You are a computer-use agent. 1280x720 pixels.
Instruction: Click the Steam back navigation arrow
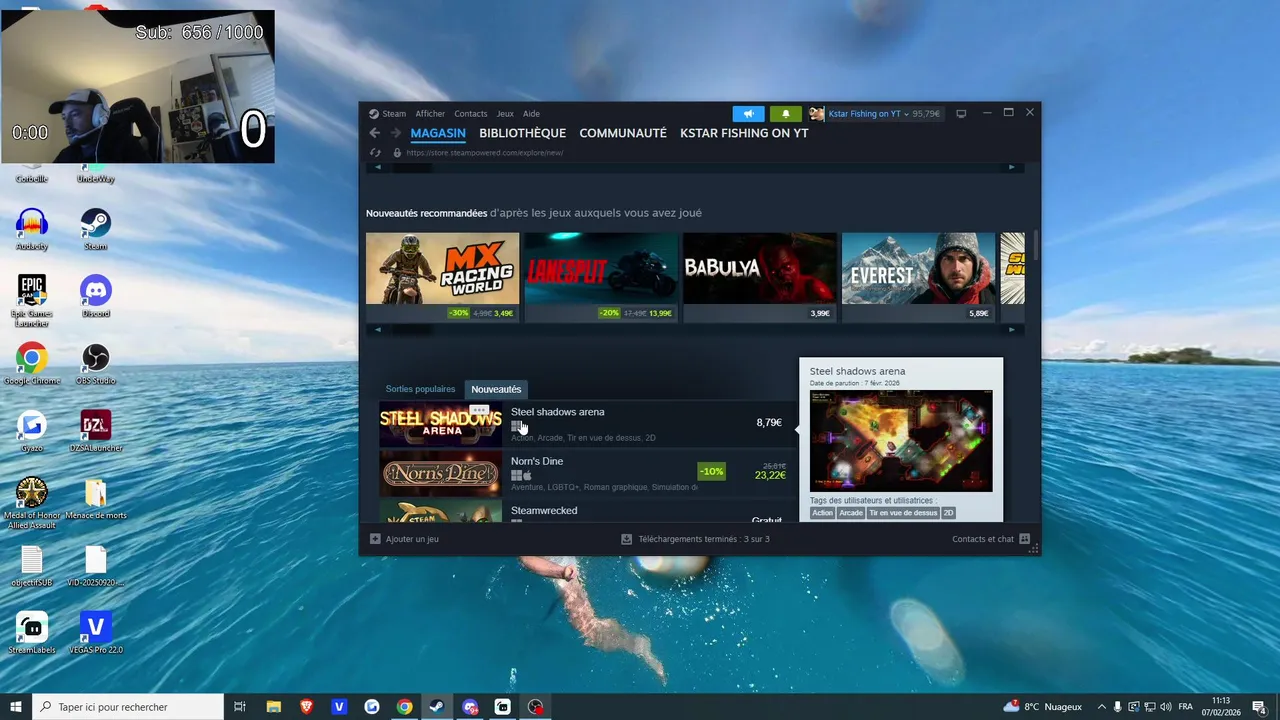pos(375,133)
